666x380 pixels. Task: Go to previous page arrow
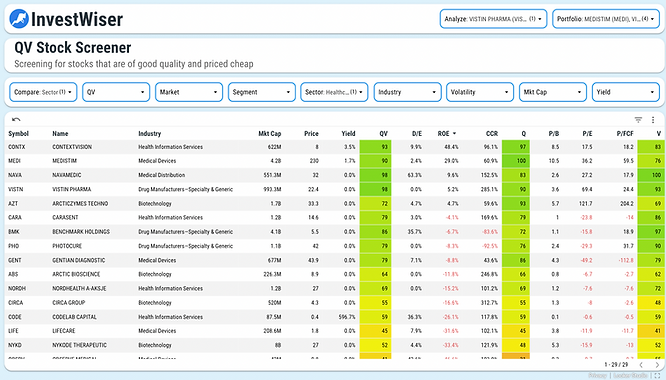641,365
